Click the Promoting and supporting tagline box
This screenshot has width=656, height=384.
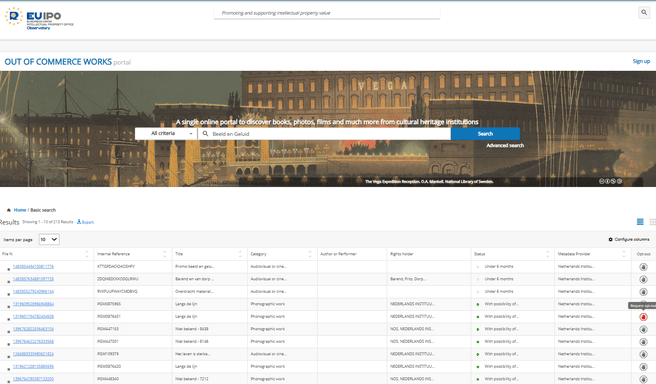327,13
